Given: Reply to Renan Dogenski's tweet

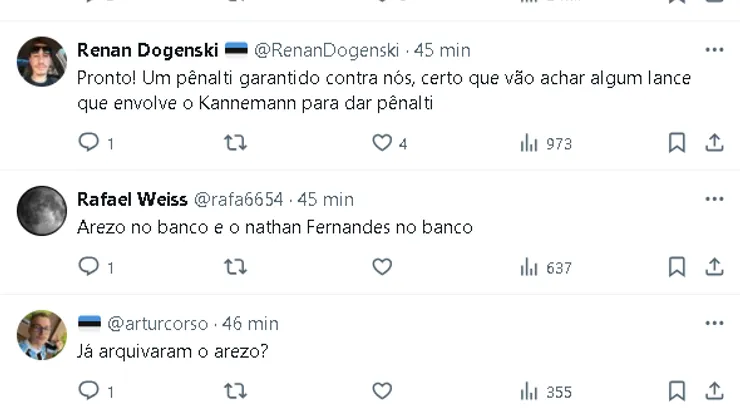Looking at the screenshot, I should point(89,143).
